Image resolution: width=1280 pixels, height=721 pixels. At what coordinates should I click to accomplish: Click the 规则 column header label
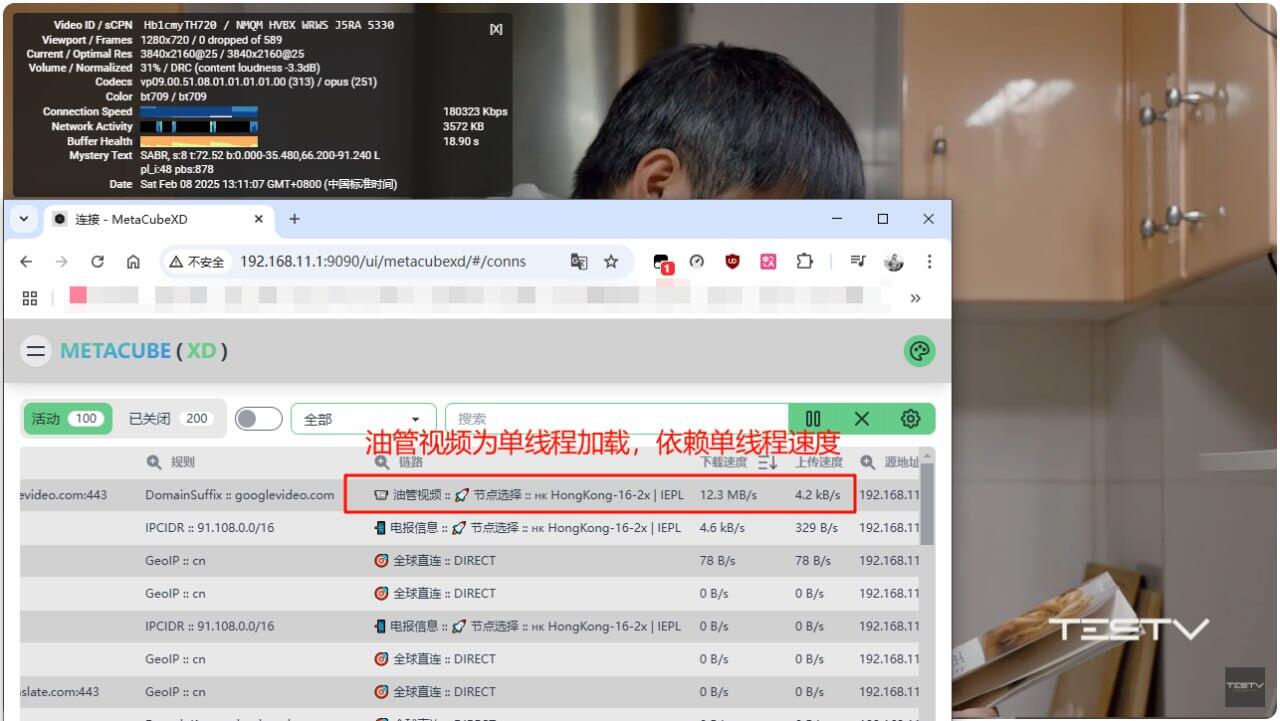[182, 462]
